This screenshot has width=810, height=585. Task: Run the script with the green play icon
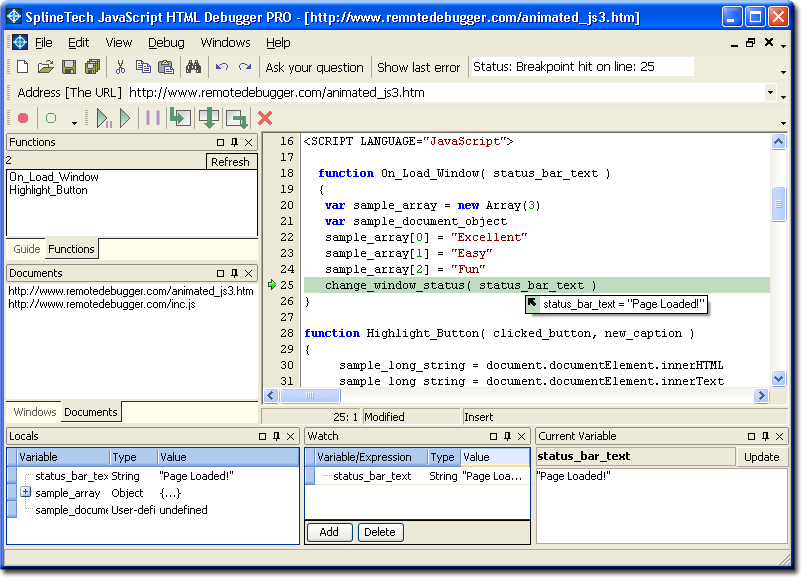[x=125, y=118]
